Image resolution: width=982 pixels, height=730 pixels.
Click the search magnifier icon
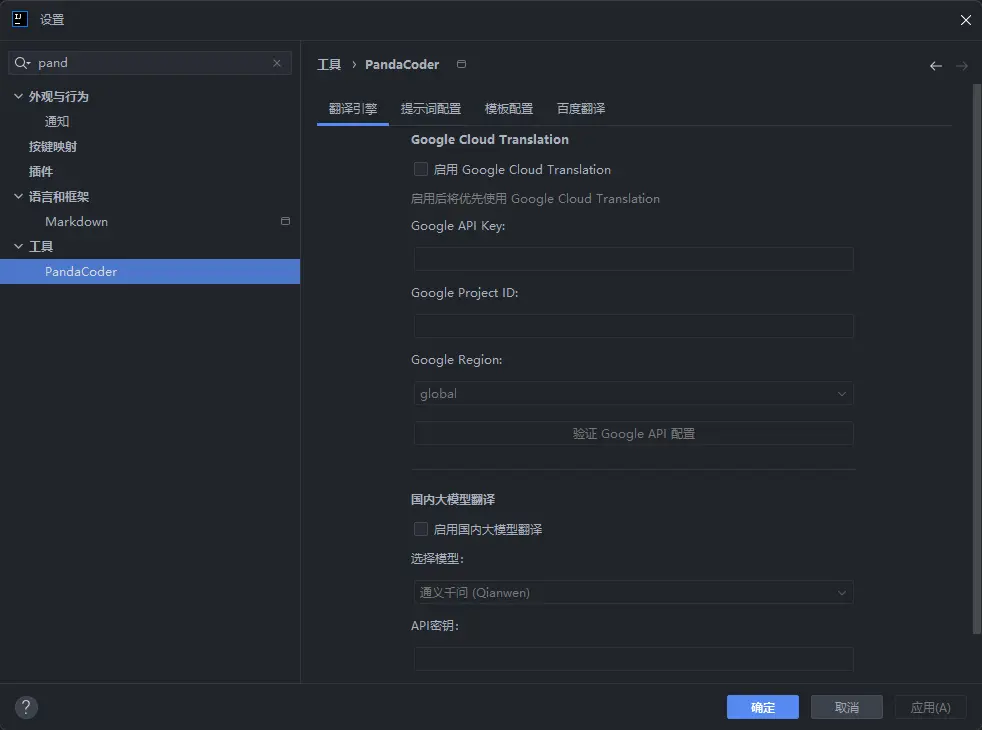tap(22, 63)
